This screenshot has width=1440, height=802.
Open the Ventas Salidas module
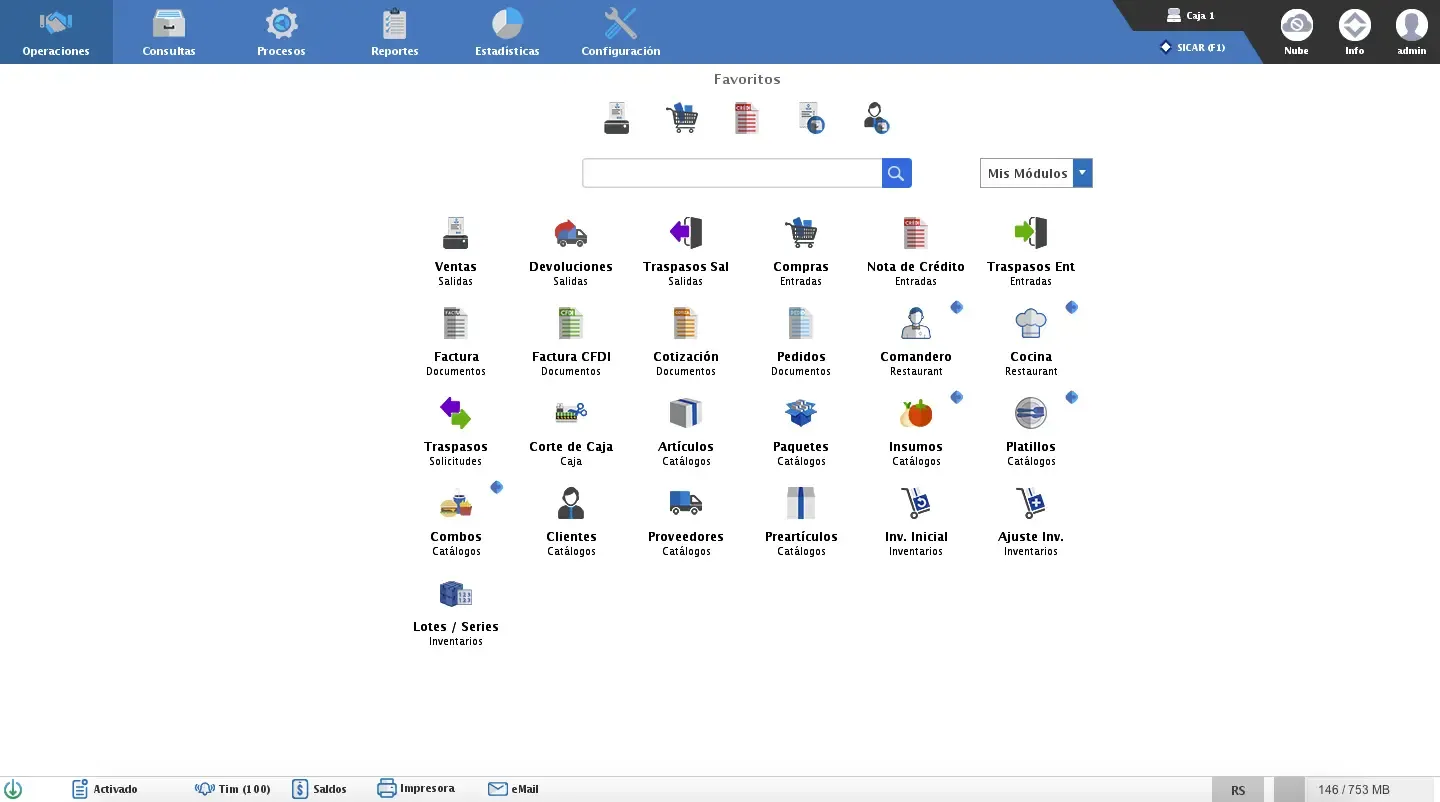[456, 248]
